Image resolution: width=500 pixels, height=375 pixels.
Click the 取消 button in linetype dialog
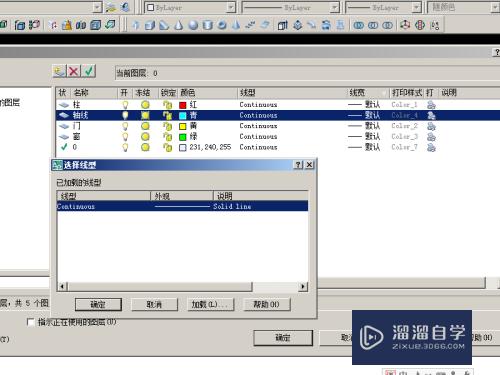click(x=154, y=304)
